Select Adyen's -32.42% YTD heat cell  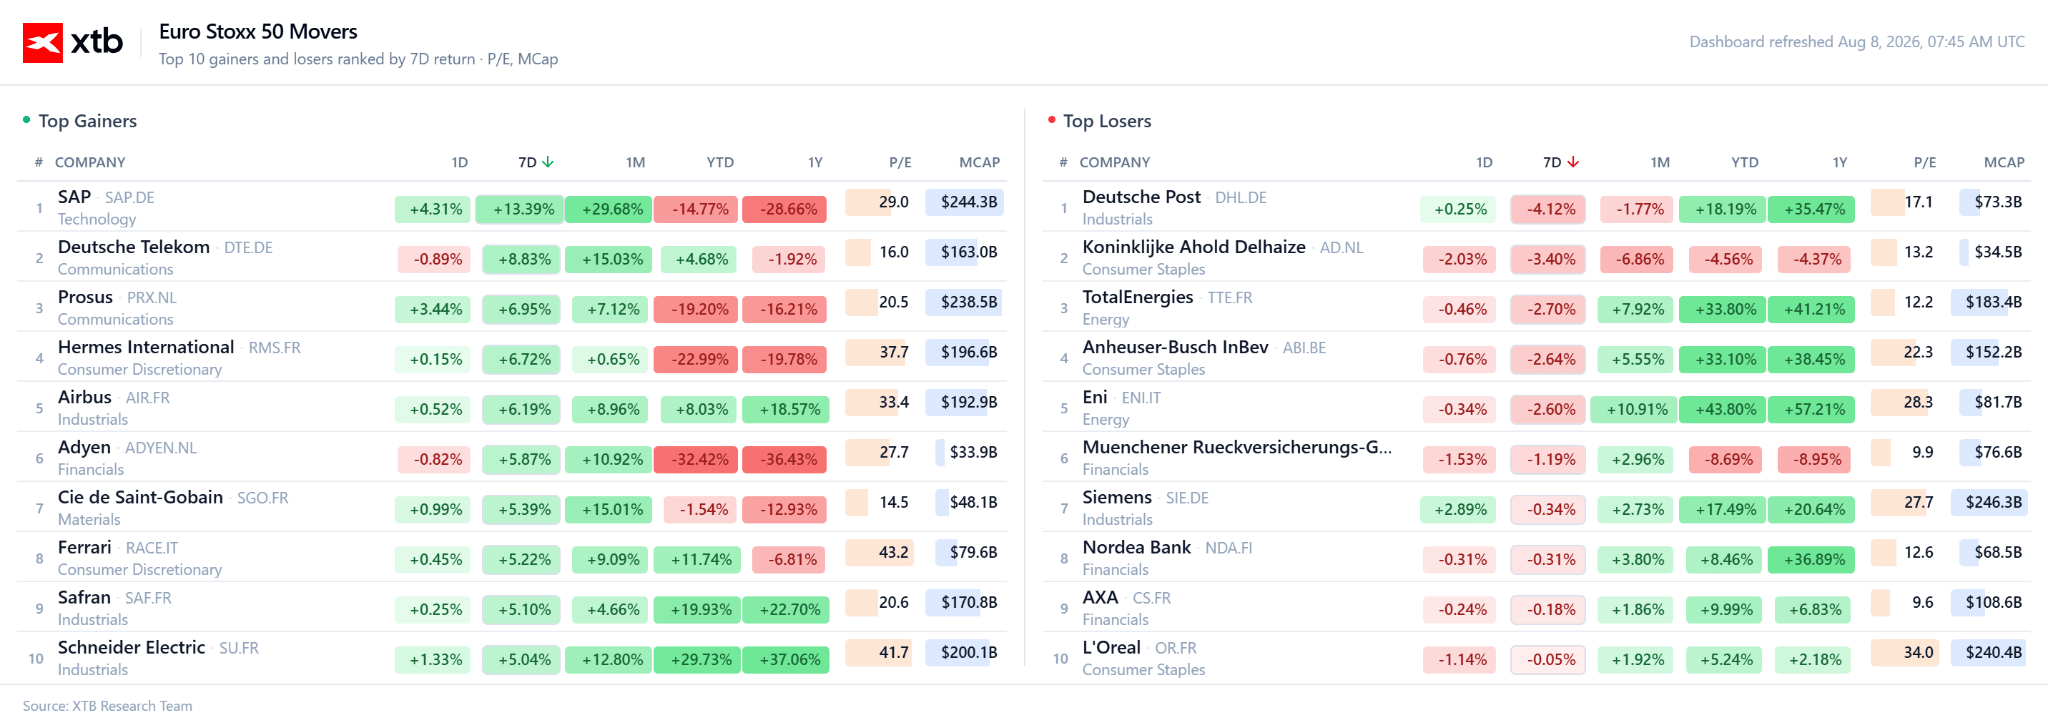click(x=697, y=459)
